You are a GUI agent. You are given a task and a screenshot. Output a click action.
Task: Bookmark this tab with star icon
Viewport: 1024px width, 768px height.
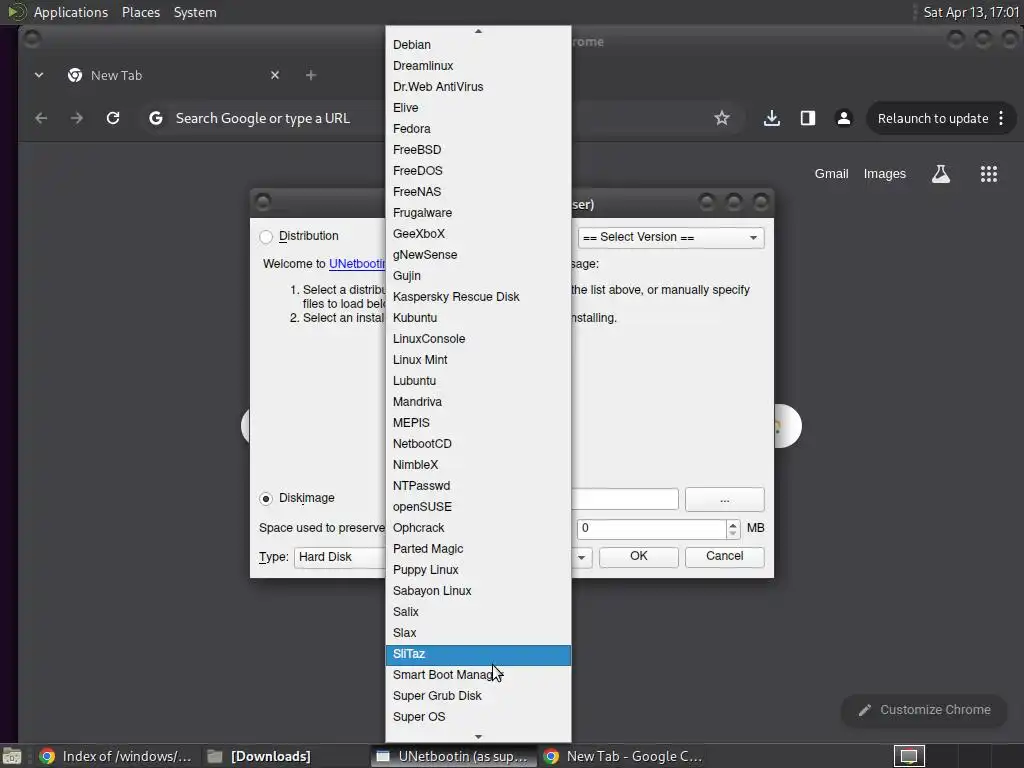[x=722, y=118]
